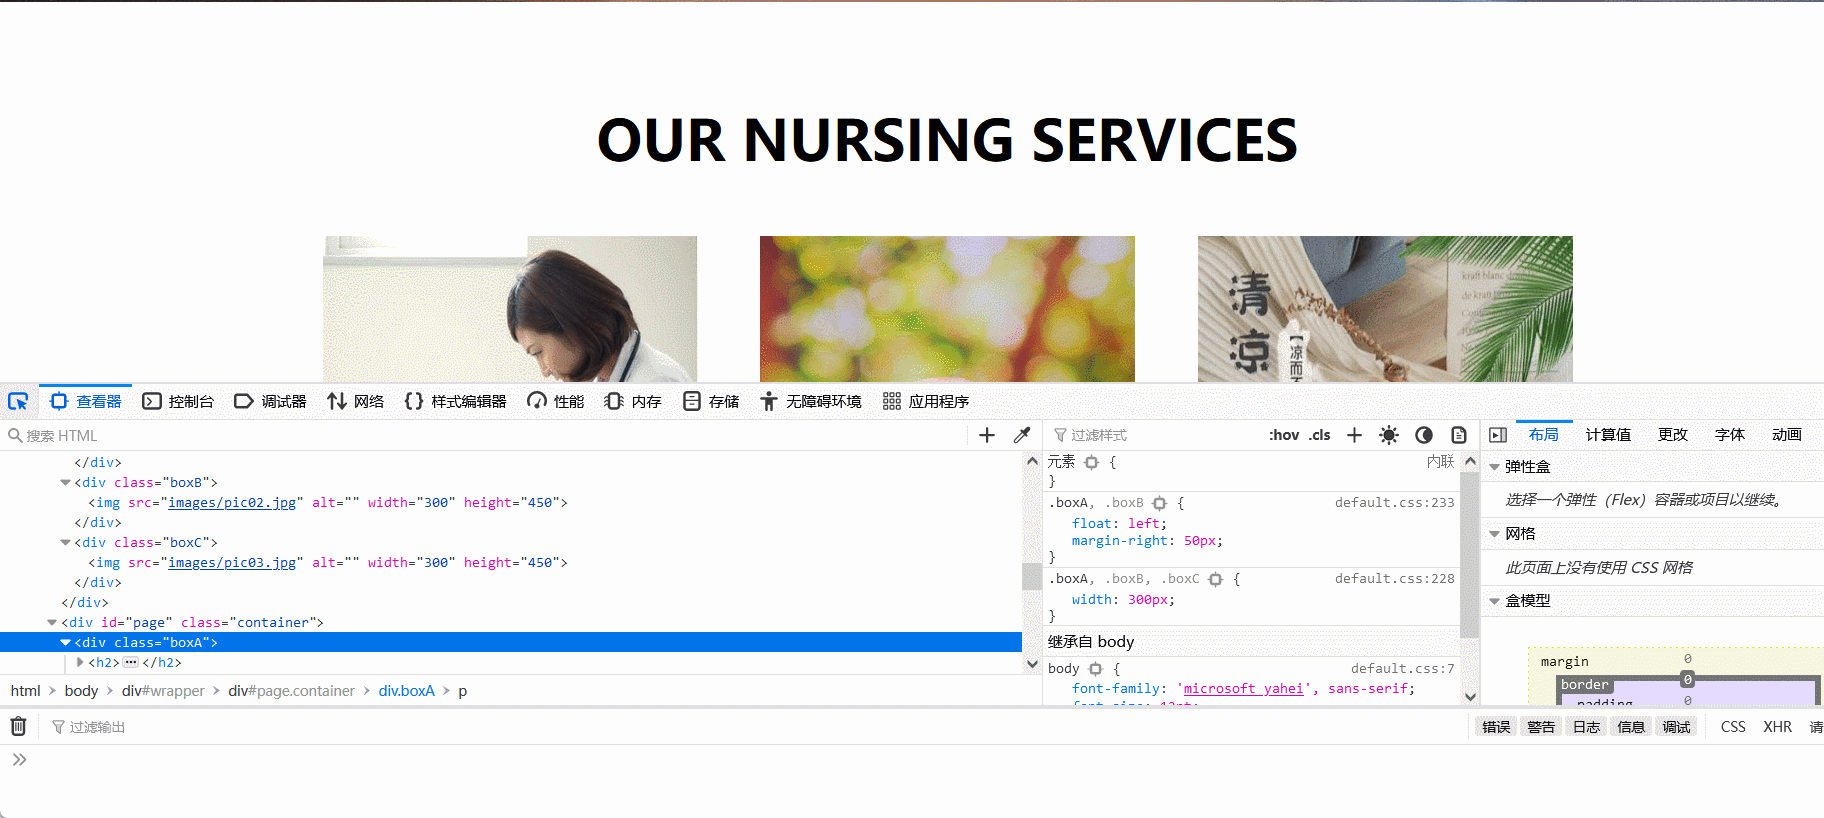This screenshot has height=818, width=1824.
Task: Select the p breadcrumb
Action: pos(462,691)
